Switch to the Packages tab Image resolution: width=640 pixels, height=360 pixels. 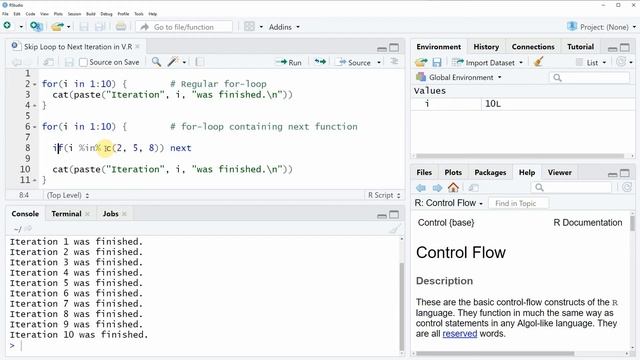[x=490, y=172]
